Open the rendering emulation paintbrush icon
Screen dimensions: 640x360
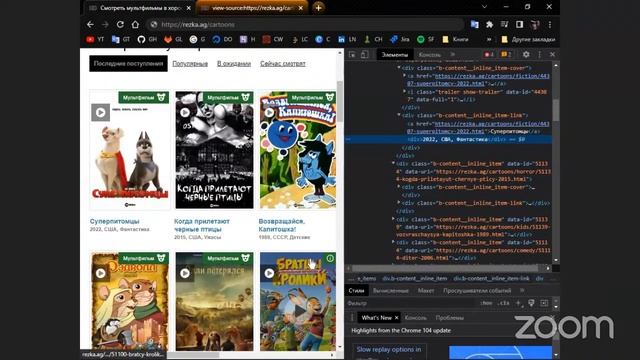pyautogui.click(x=531, y=303)
